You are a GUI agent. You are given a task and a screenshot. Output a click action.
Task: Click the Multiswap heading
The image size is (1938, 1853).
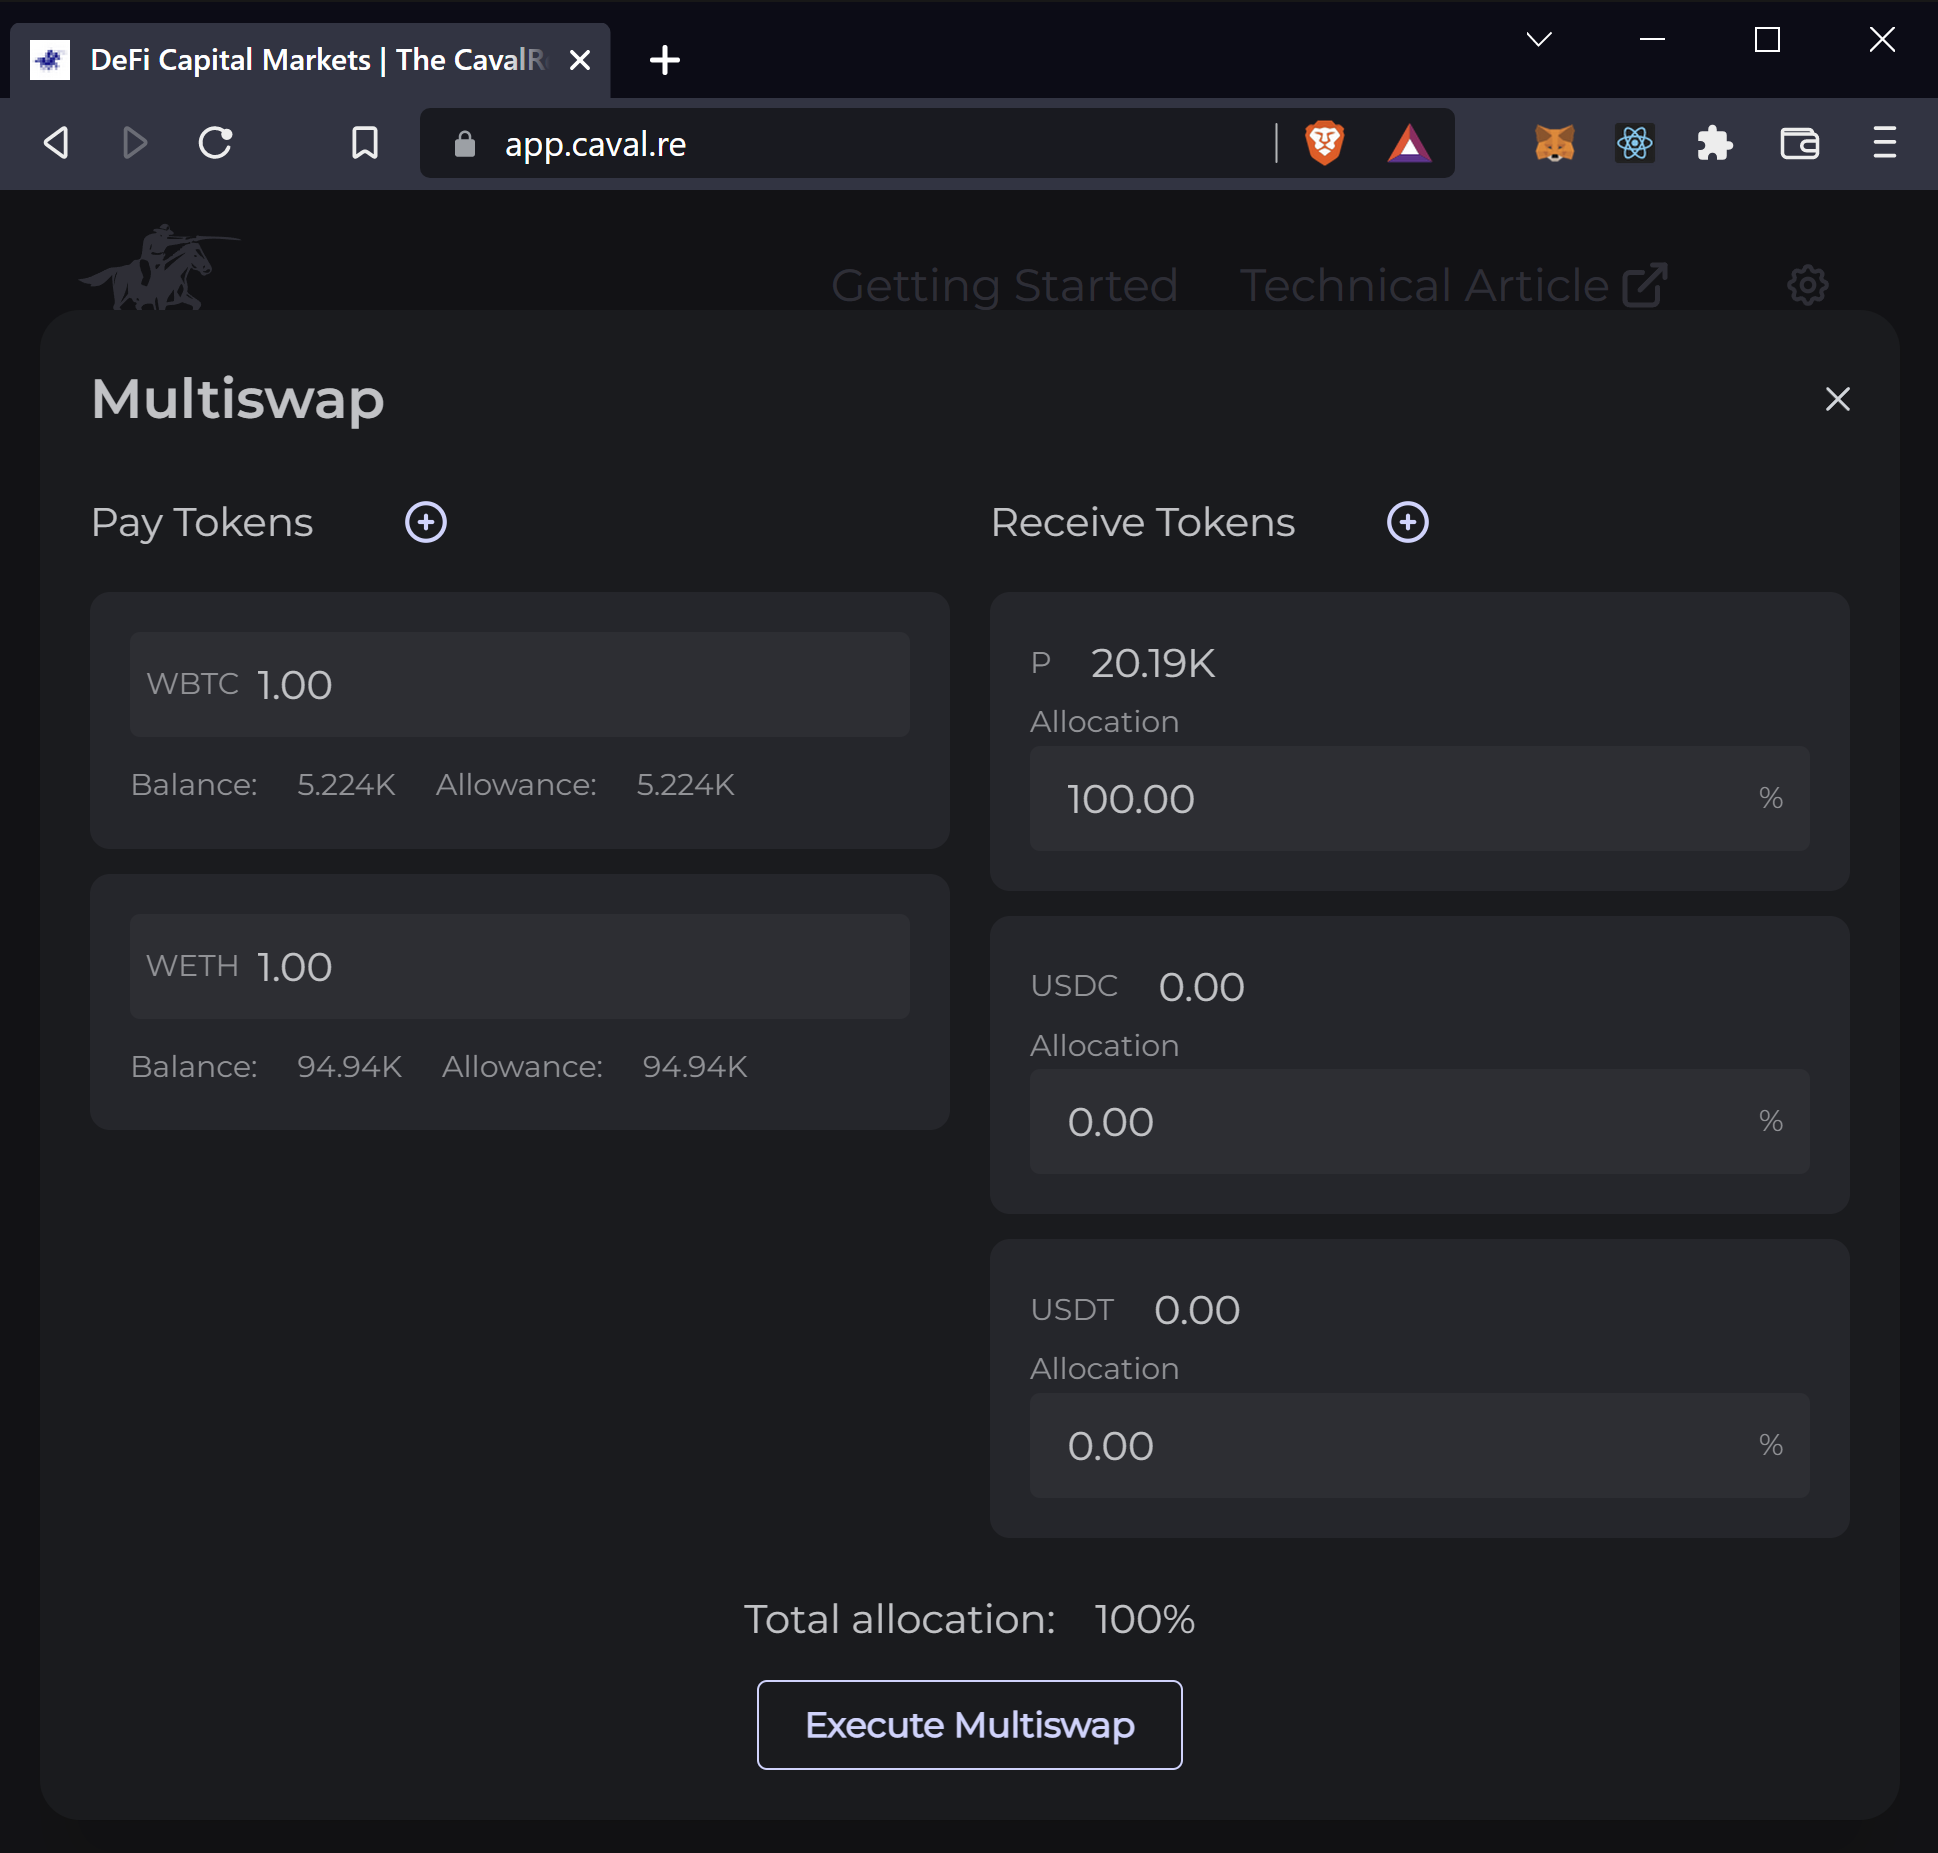[x=238, y=399]
